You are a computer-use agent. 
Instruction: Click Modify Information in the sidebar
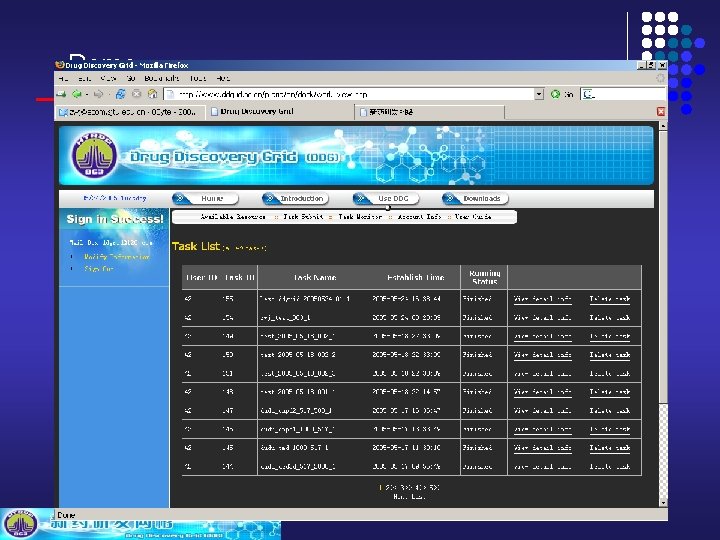click(117, 257)
